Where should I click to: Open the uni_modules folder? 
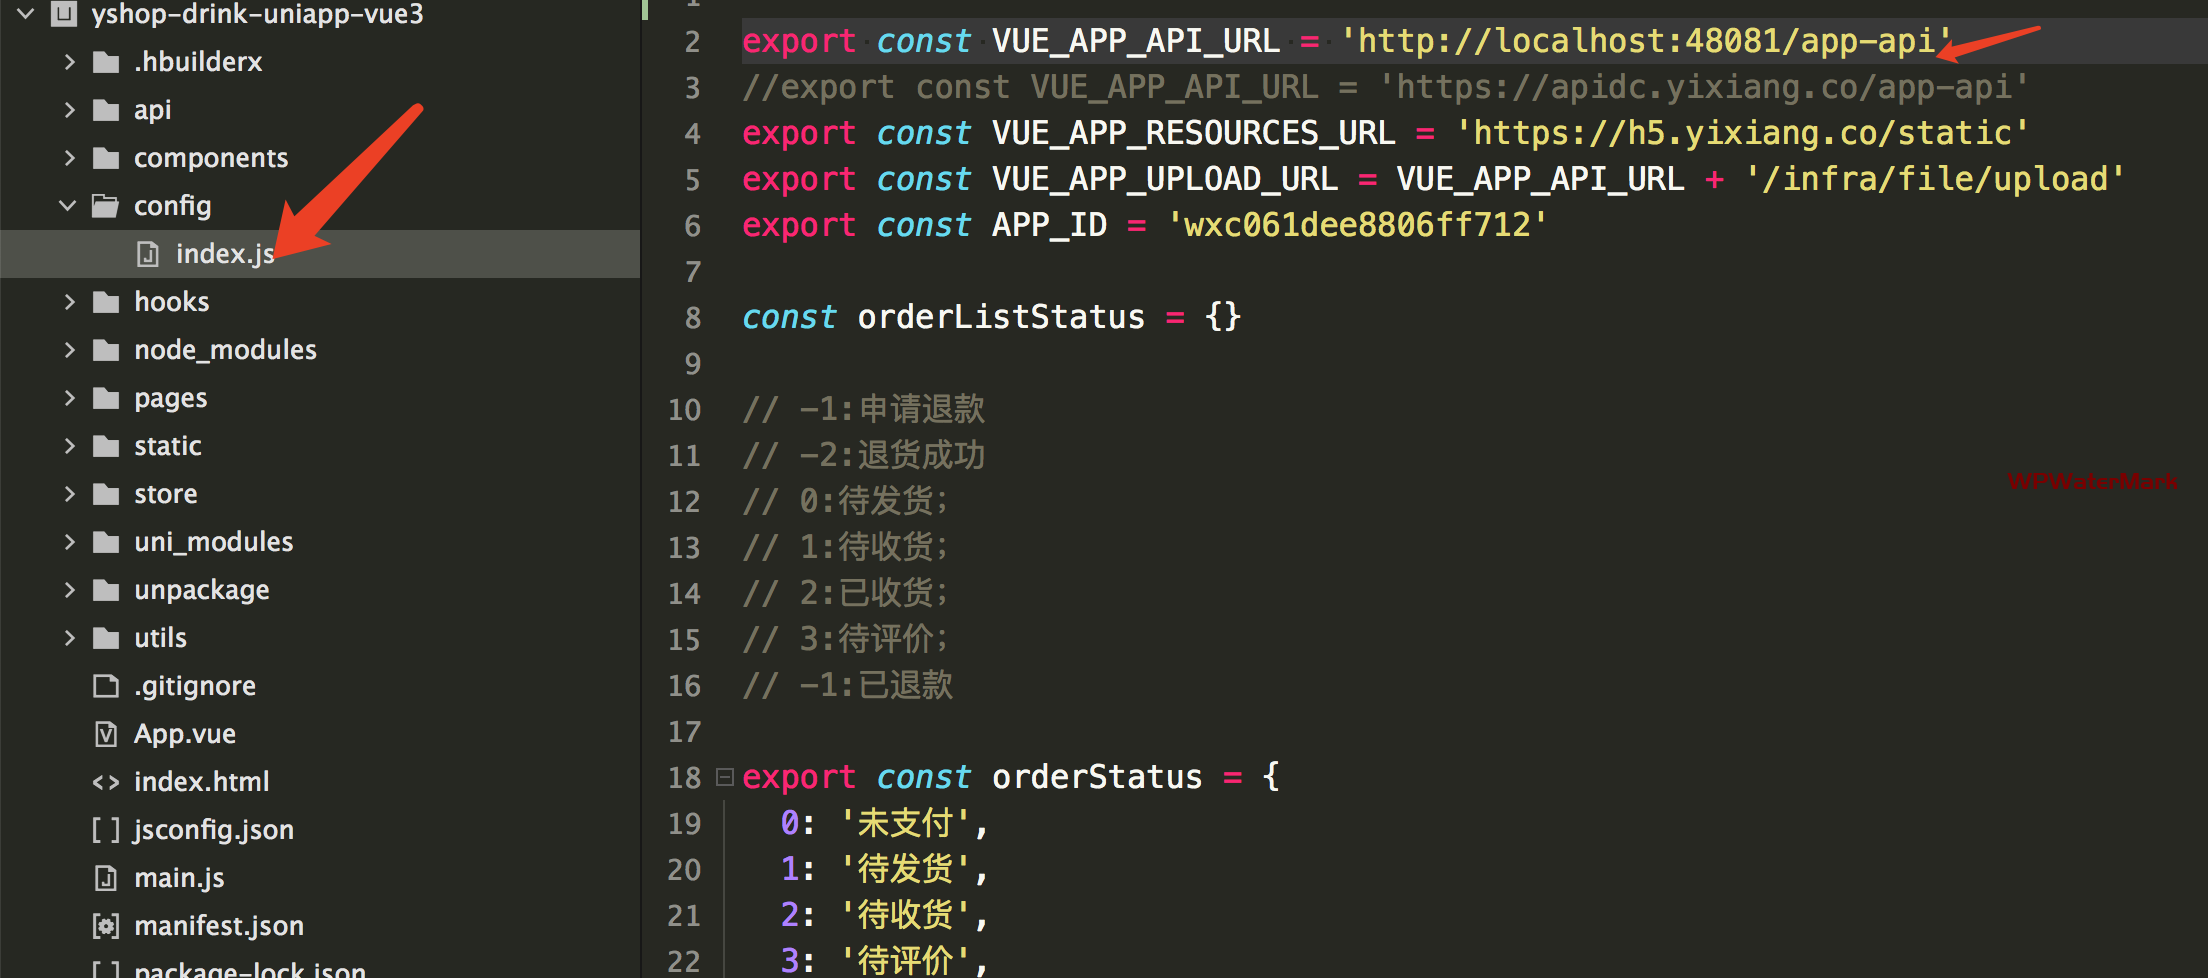[x=213, y=542]
